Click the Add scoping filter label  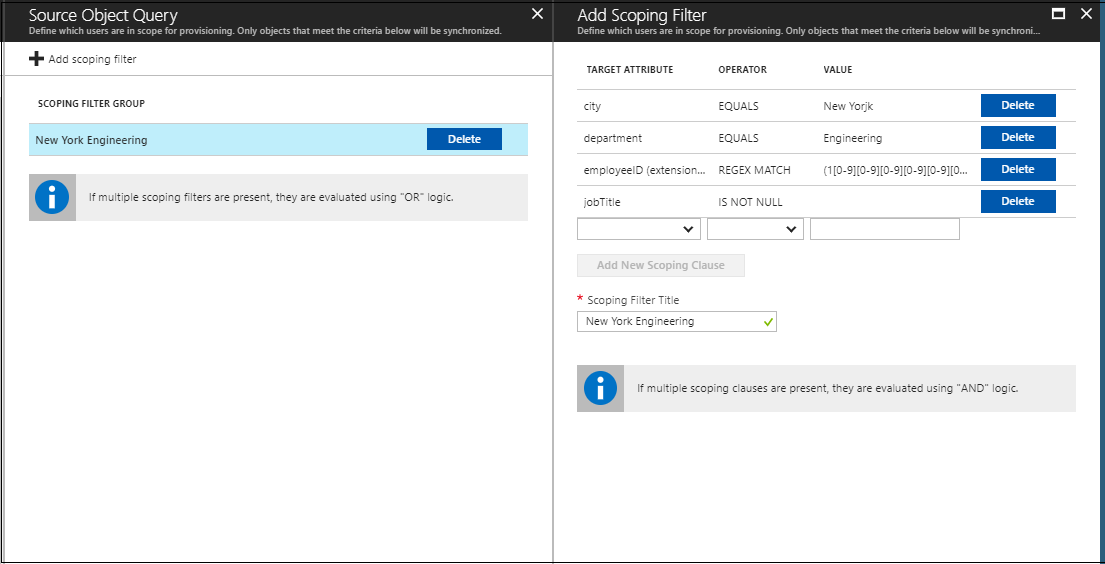(x=92, y=59)
